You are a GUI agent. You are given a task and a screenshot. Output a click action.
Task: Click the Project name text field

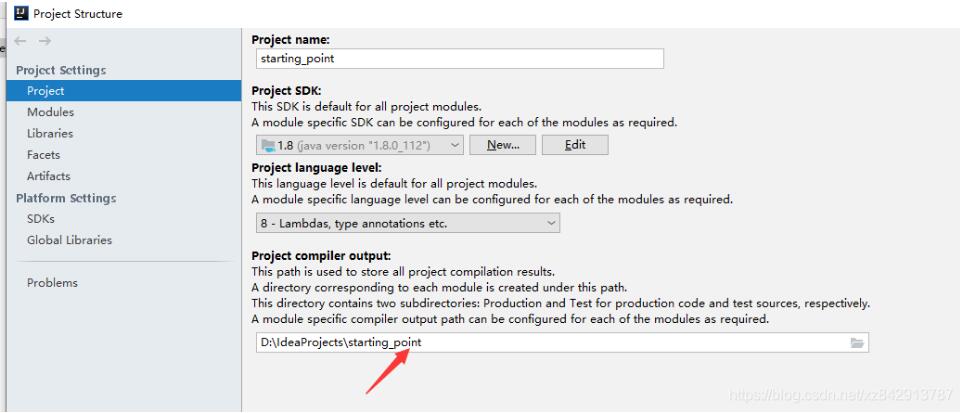click(x=458, y=59)
